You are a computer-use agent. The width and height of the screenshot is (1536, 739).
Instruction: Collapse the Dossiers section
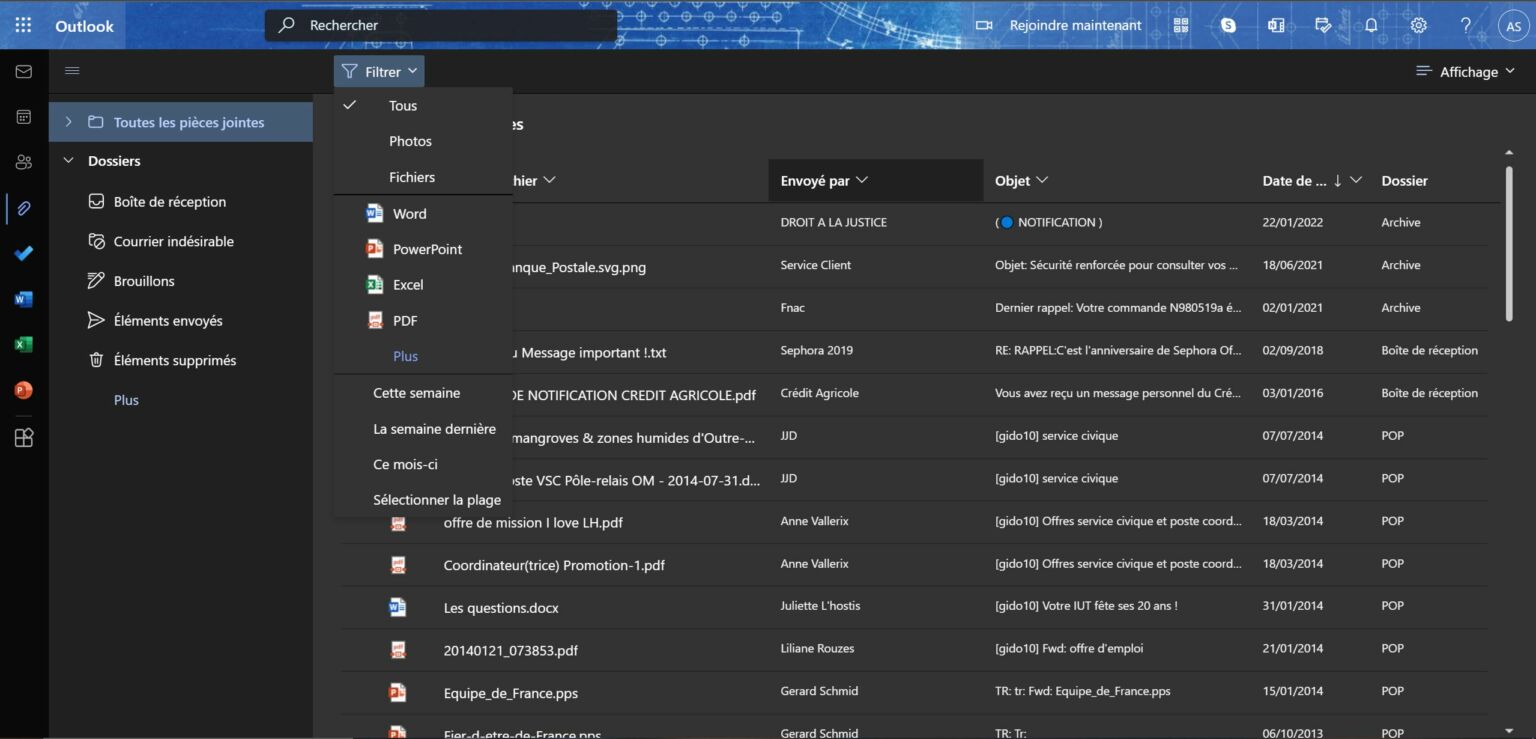pyautogui.click(x=68, y=160)
